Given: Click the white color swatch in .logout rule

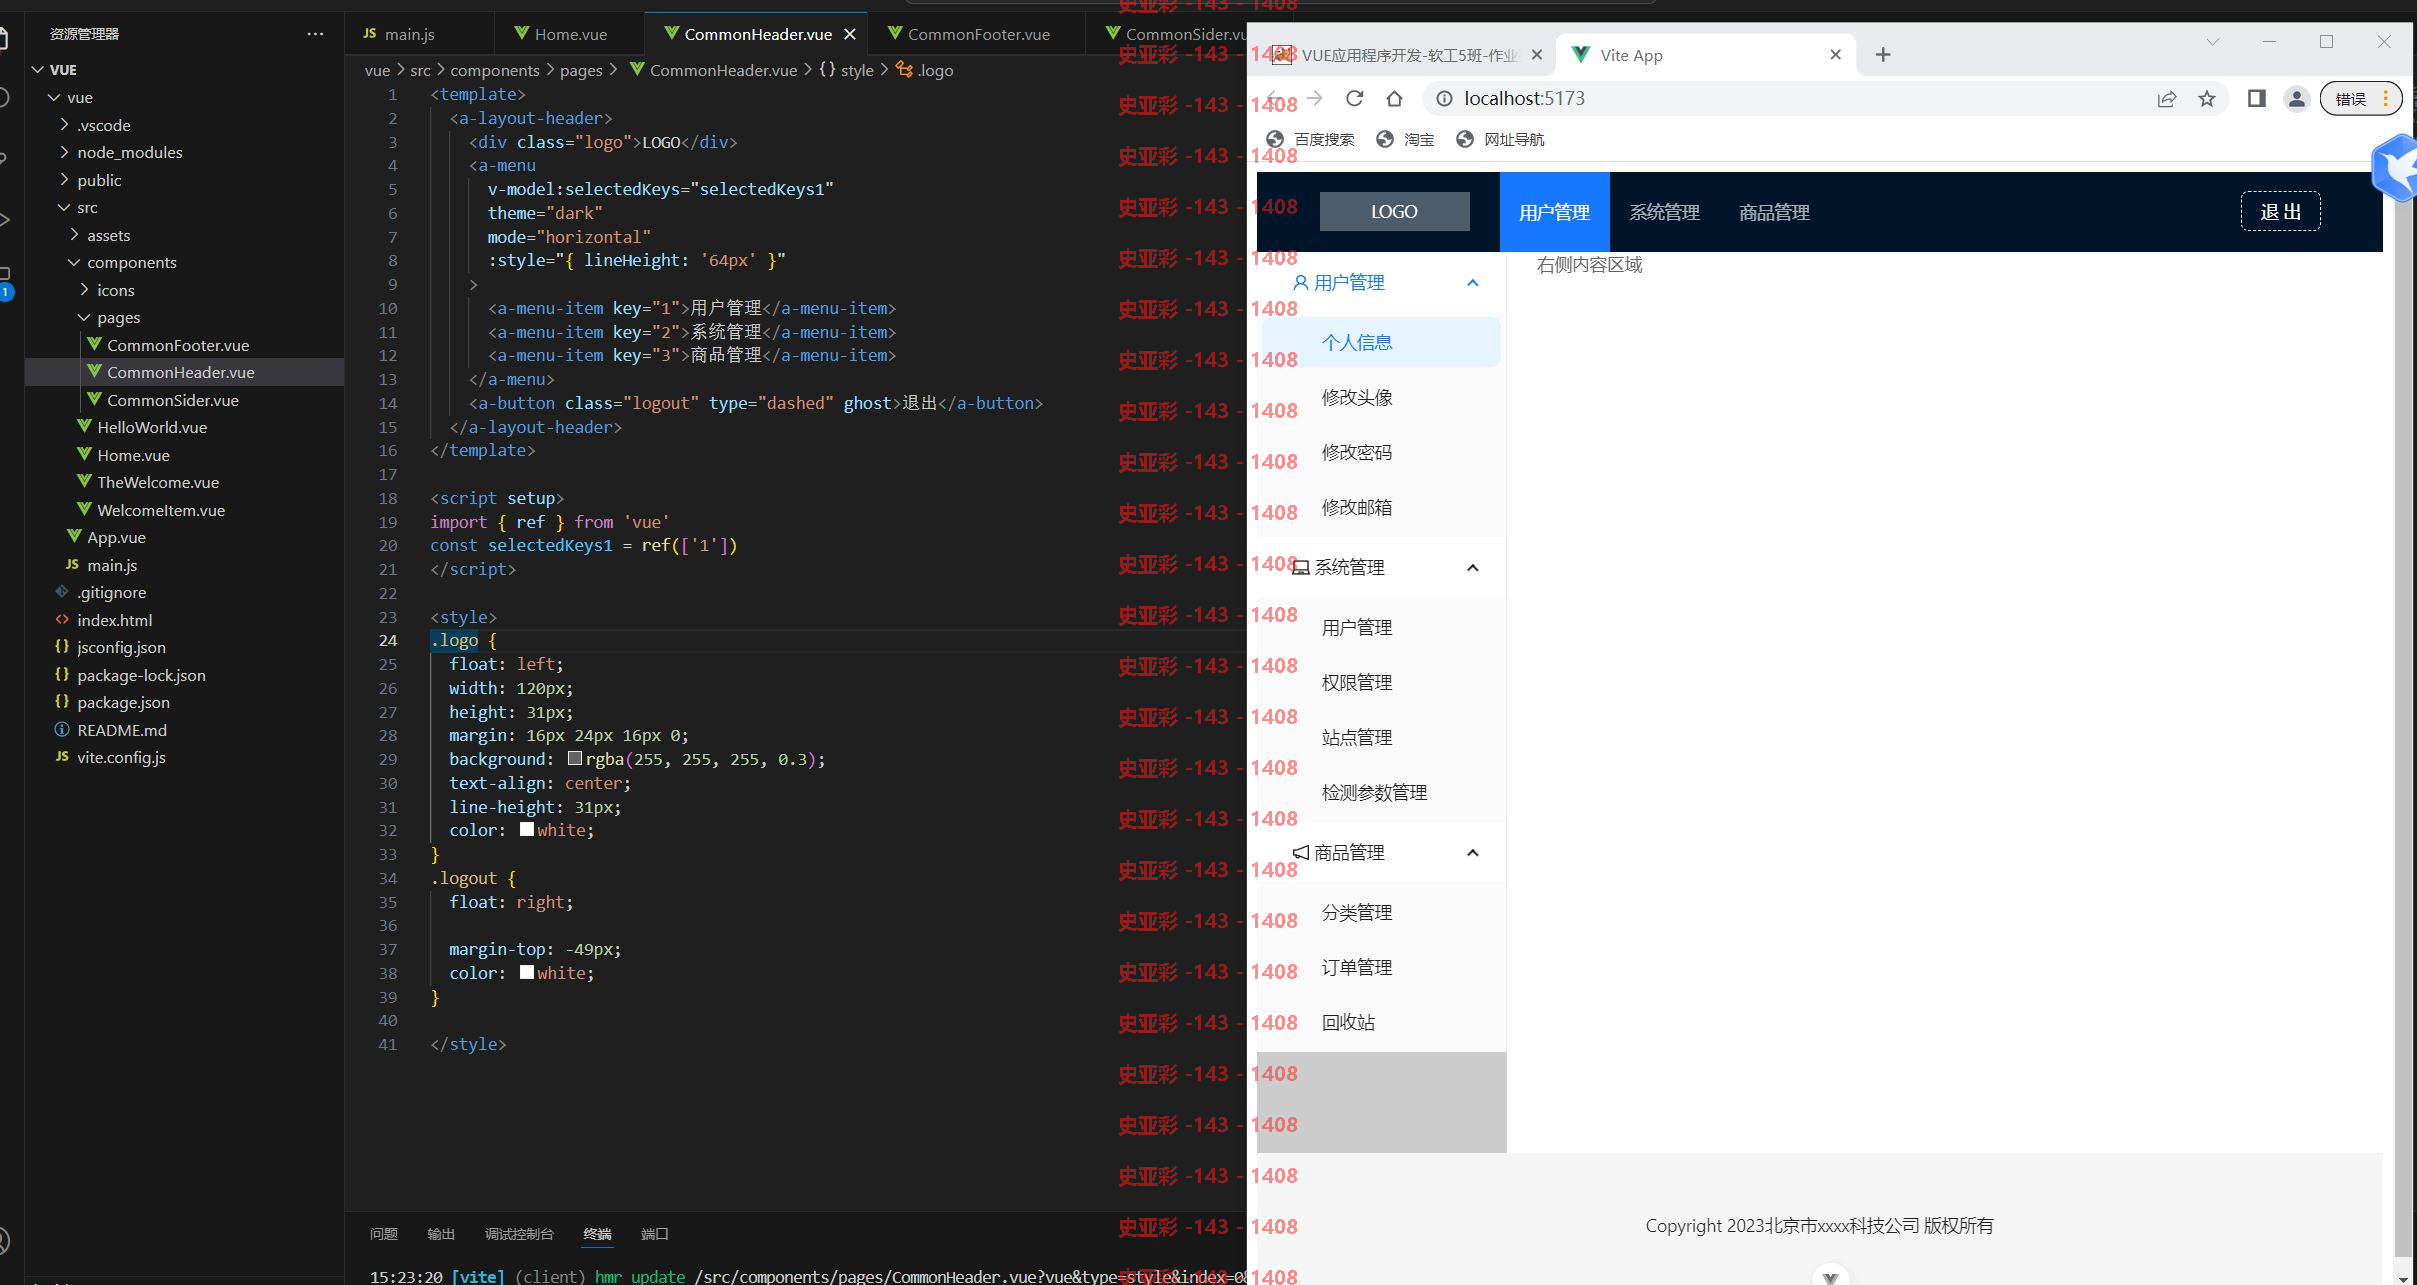Looking at the screenshot, I should click(x=527, y=973).
